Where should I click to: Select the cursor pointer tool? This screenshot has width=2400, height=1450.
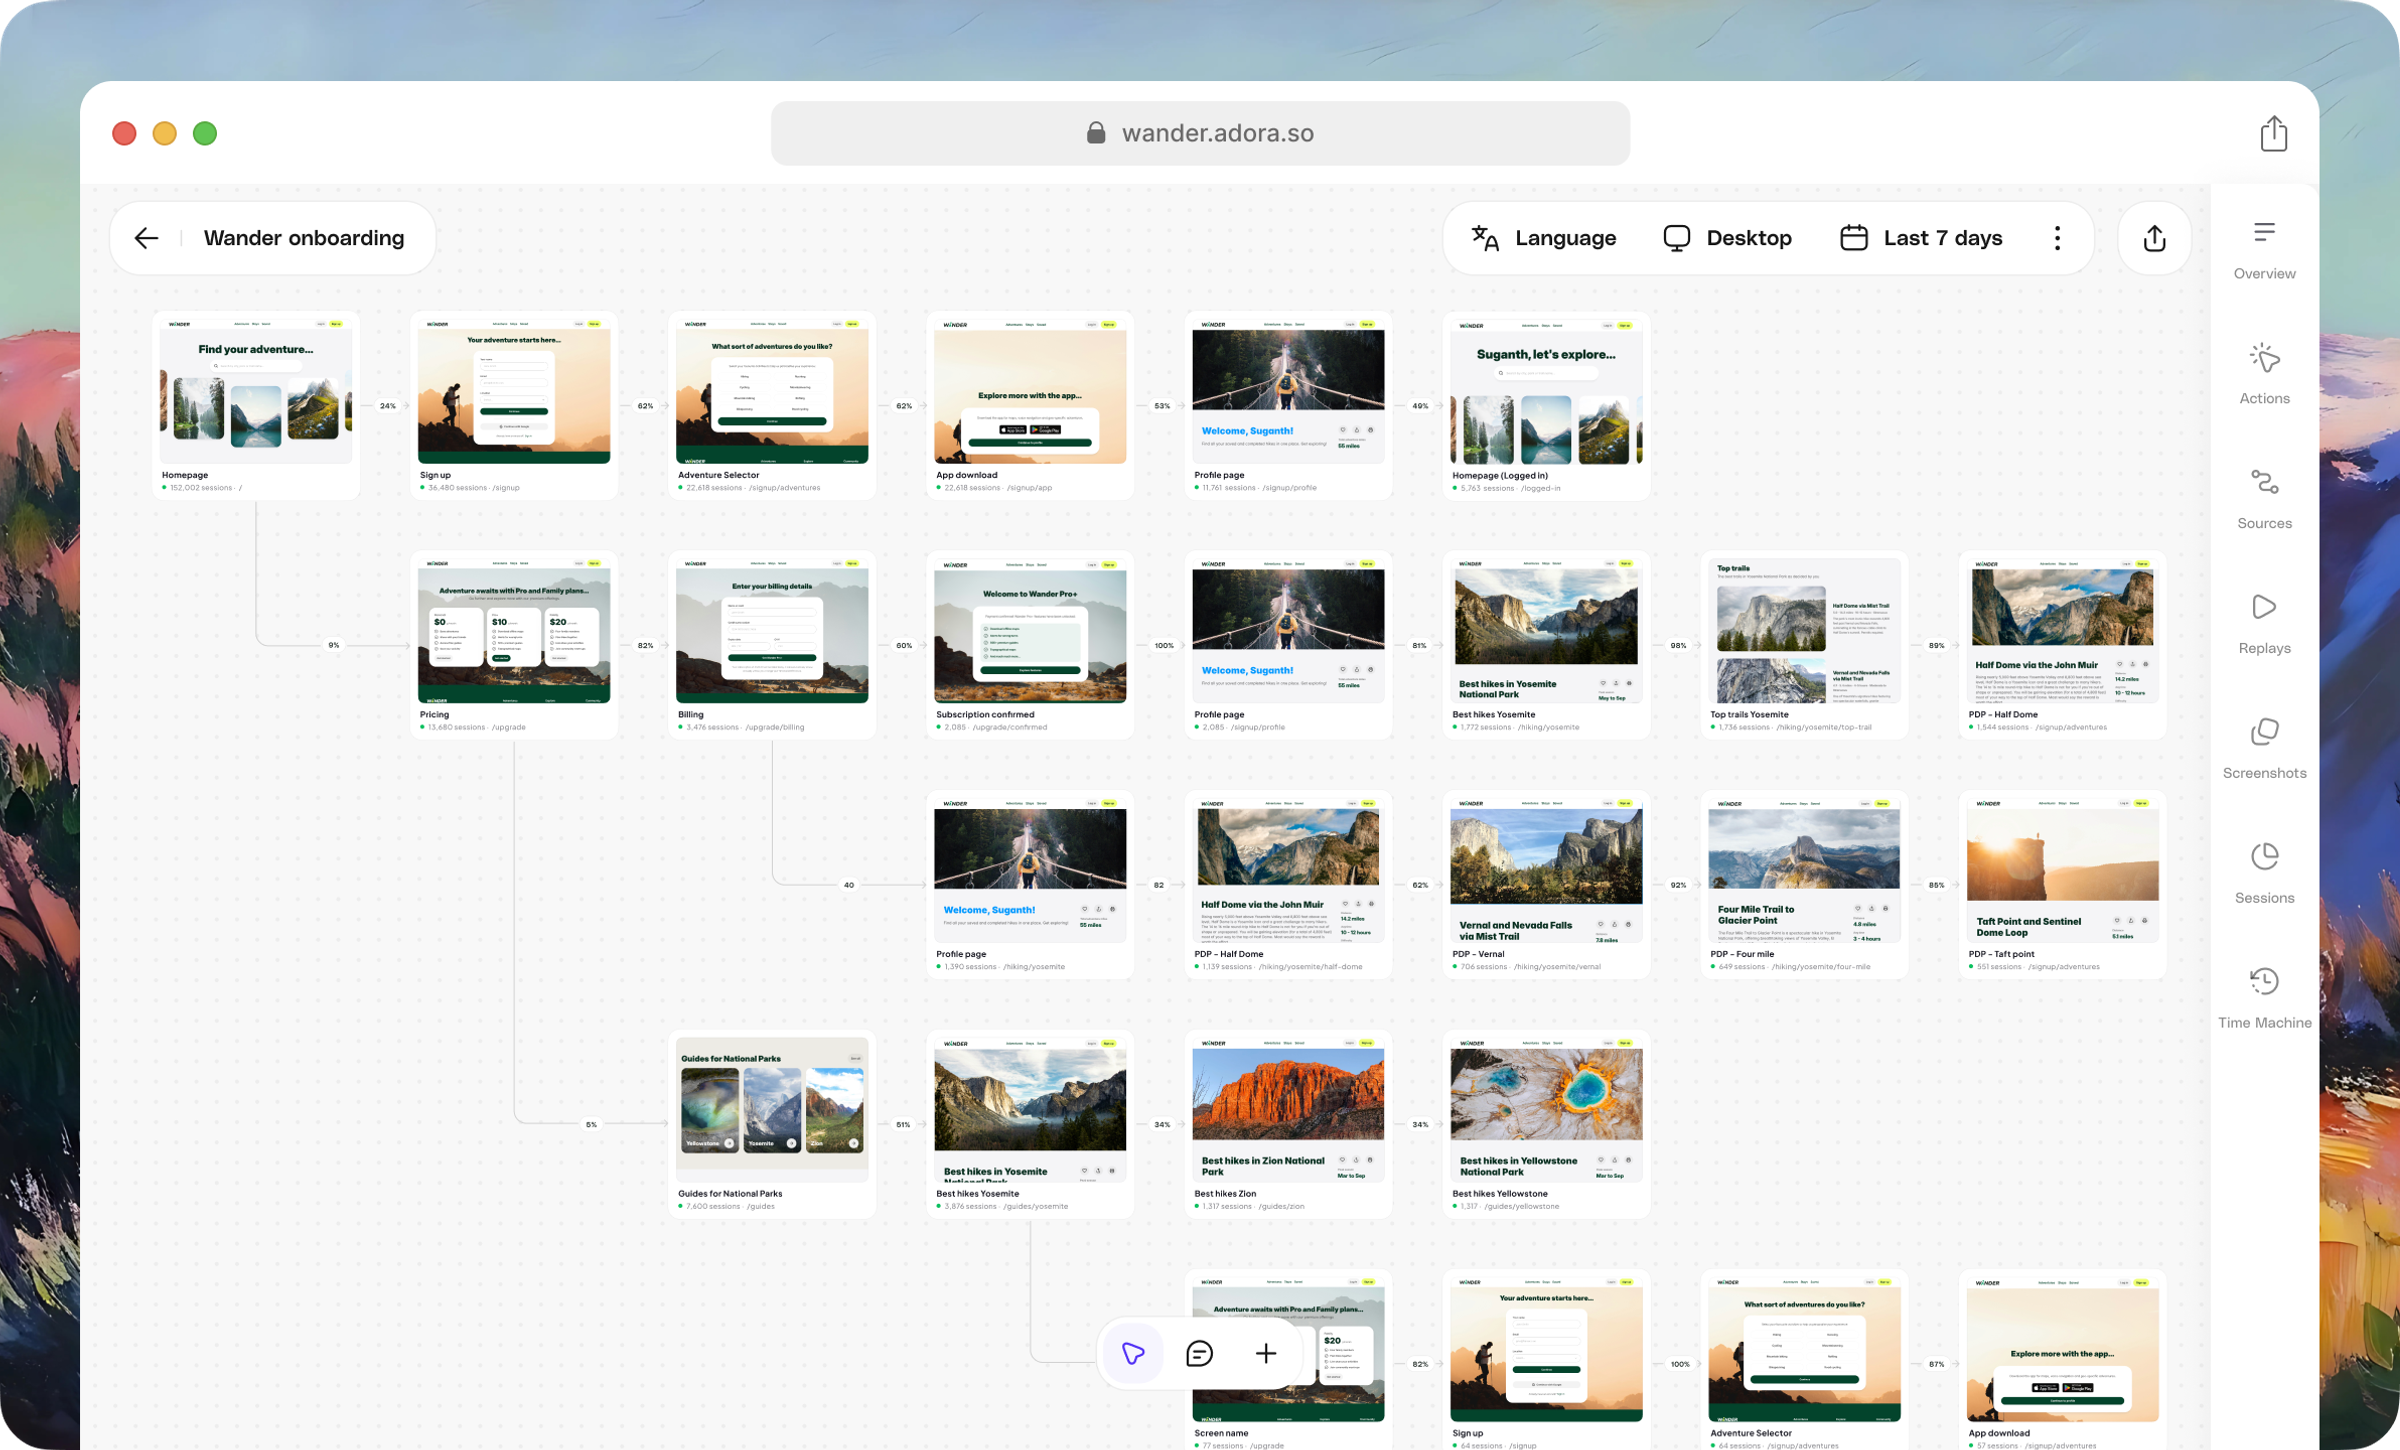point(1133,1353)
